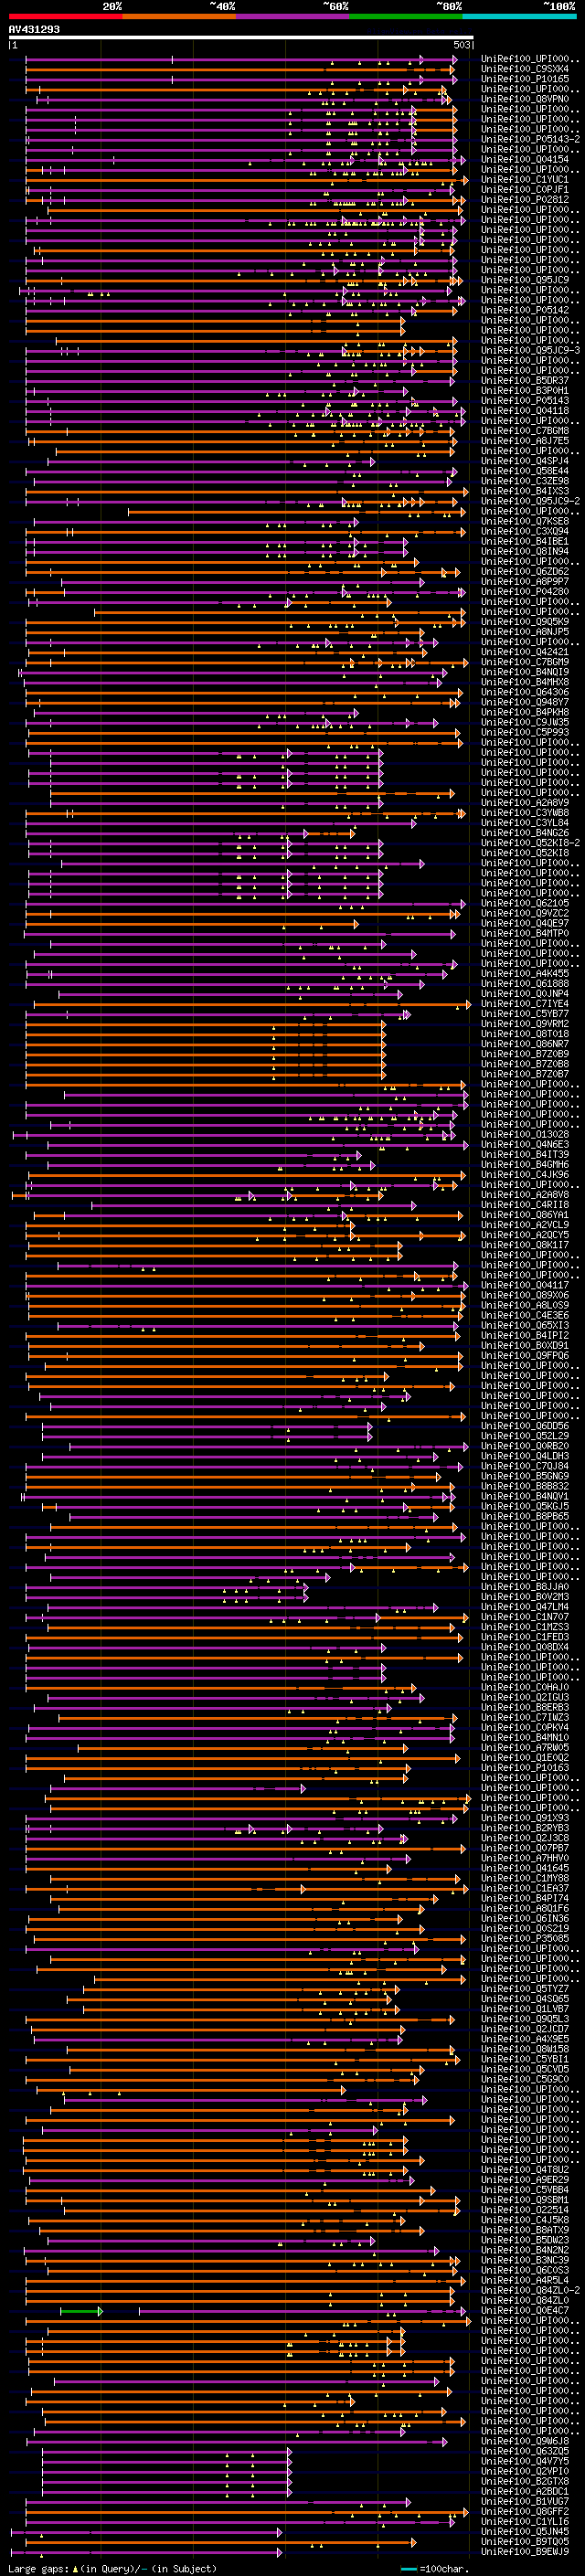Open hit UniRef100_B4GMH6
Image resolution: width=585 pixels, height=2576 pixels.
(525, 1164)
